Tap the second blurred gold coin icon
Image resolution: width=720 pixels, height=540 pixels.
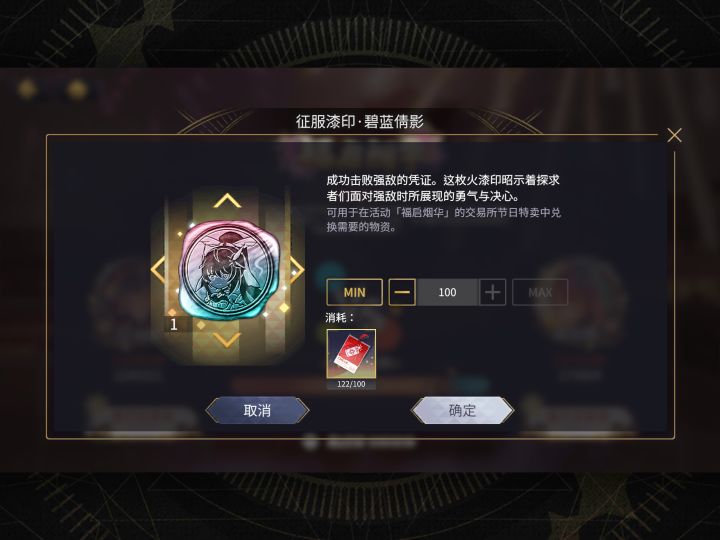point(77,89)
